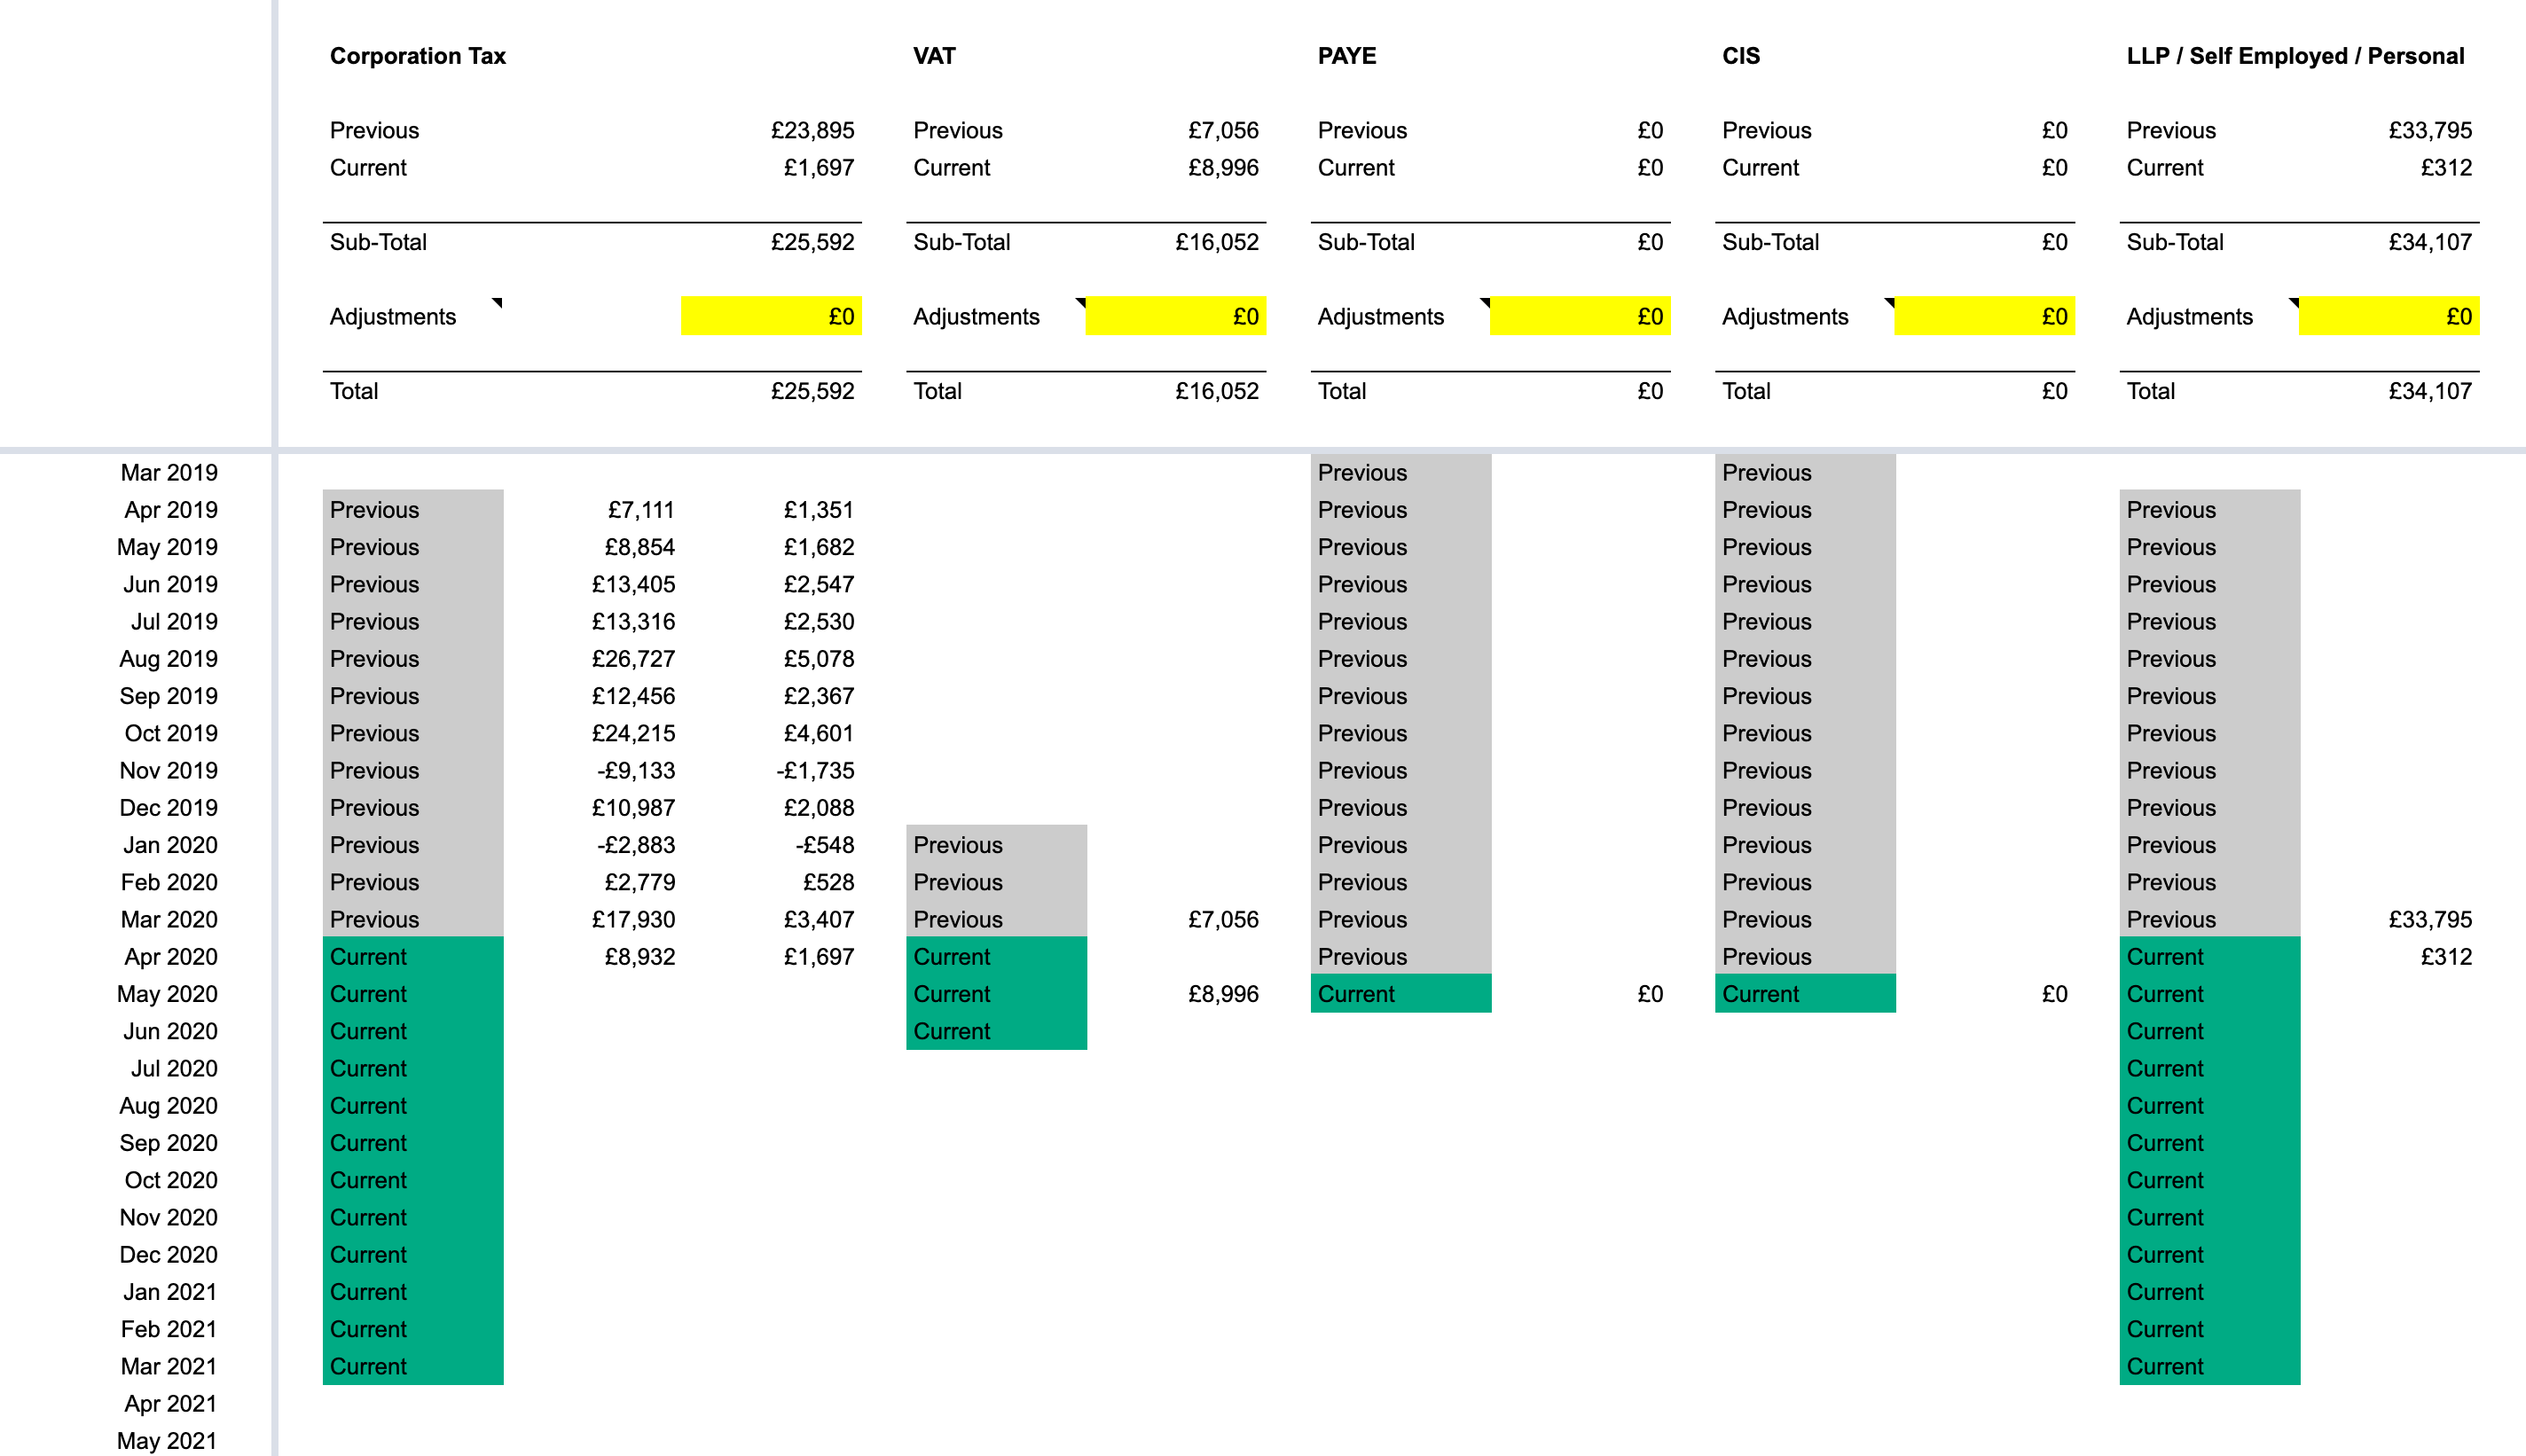This screenshot has height=1456, width=2526.
Task: Select the £2,367 cell in Sep 2019 row
Action: pos(818,696)
